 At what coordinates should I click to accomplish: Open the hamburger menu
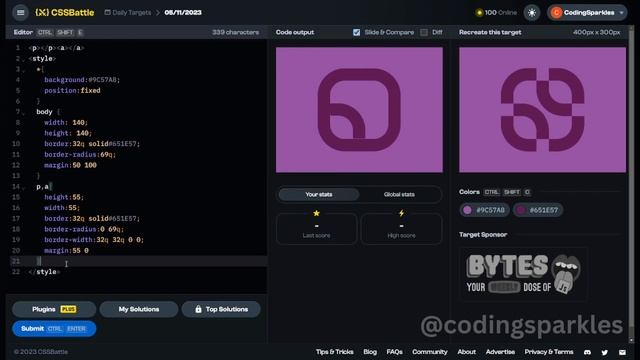pos(20,13)
